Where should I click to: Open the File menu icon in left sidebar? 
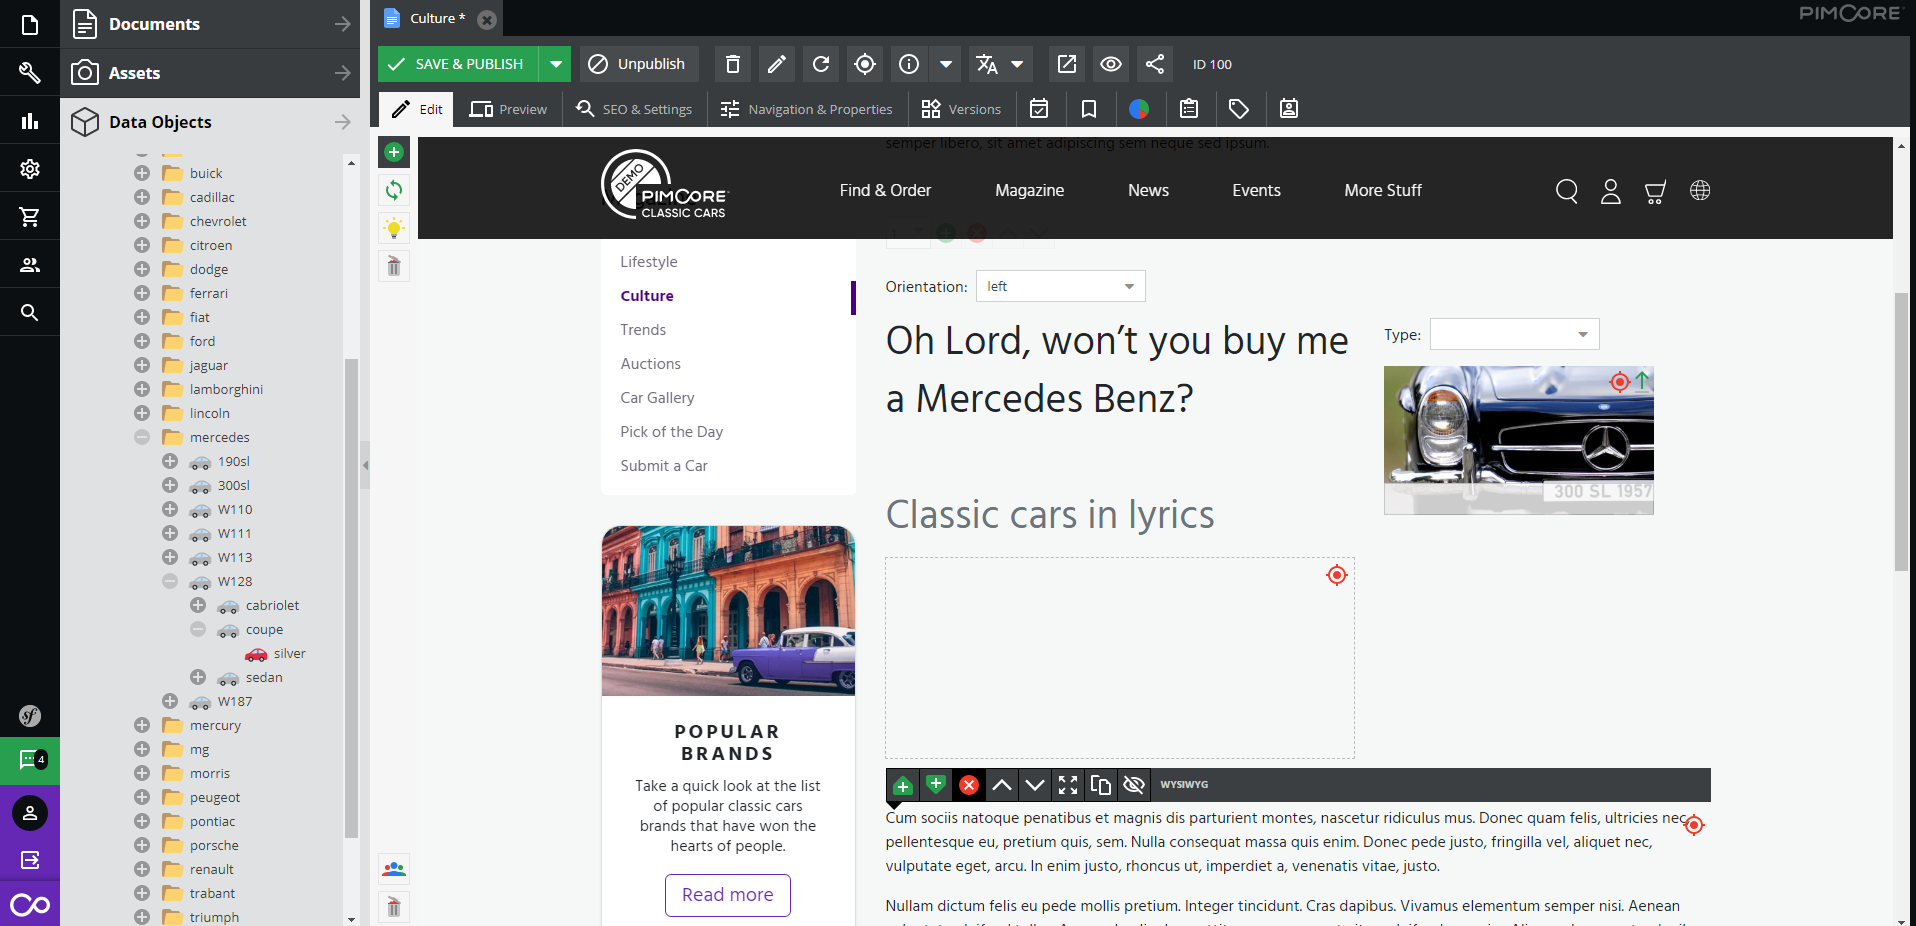pos(30,24)
